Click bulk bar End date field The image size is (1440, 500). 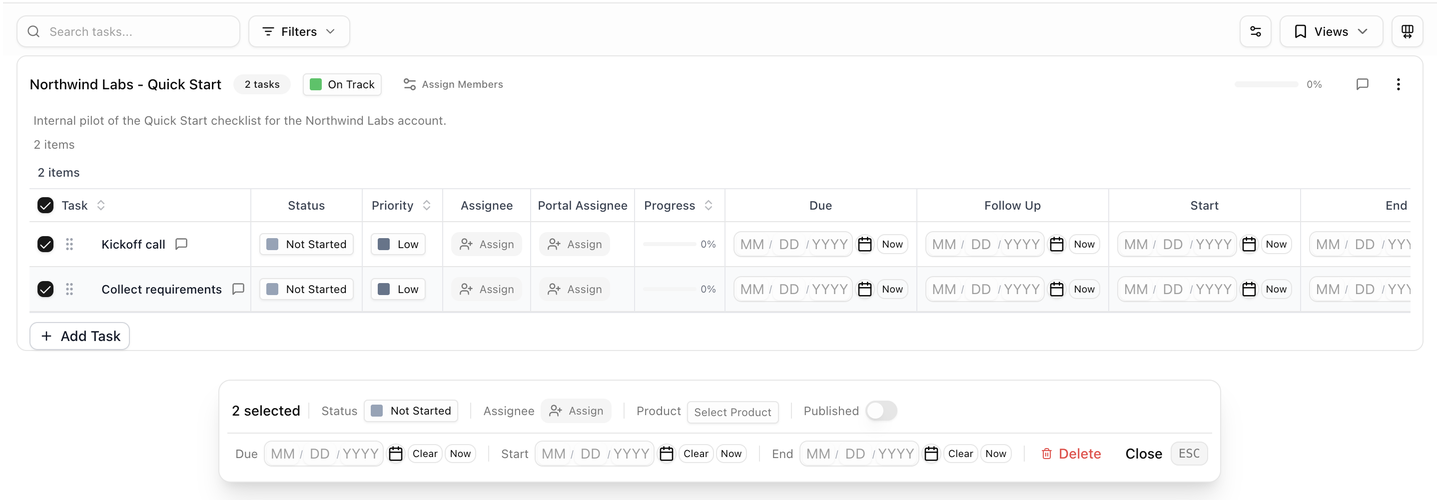point(859,454)
